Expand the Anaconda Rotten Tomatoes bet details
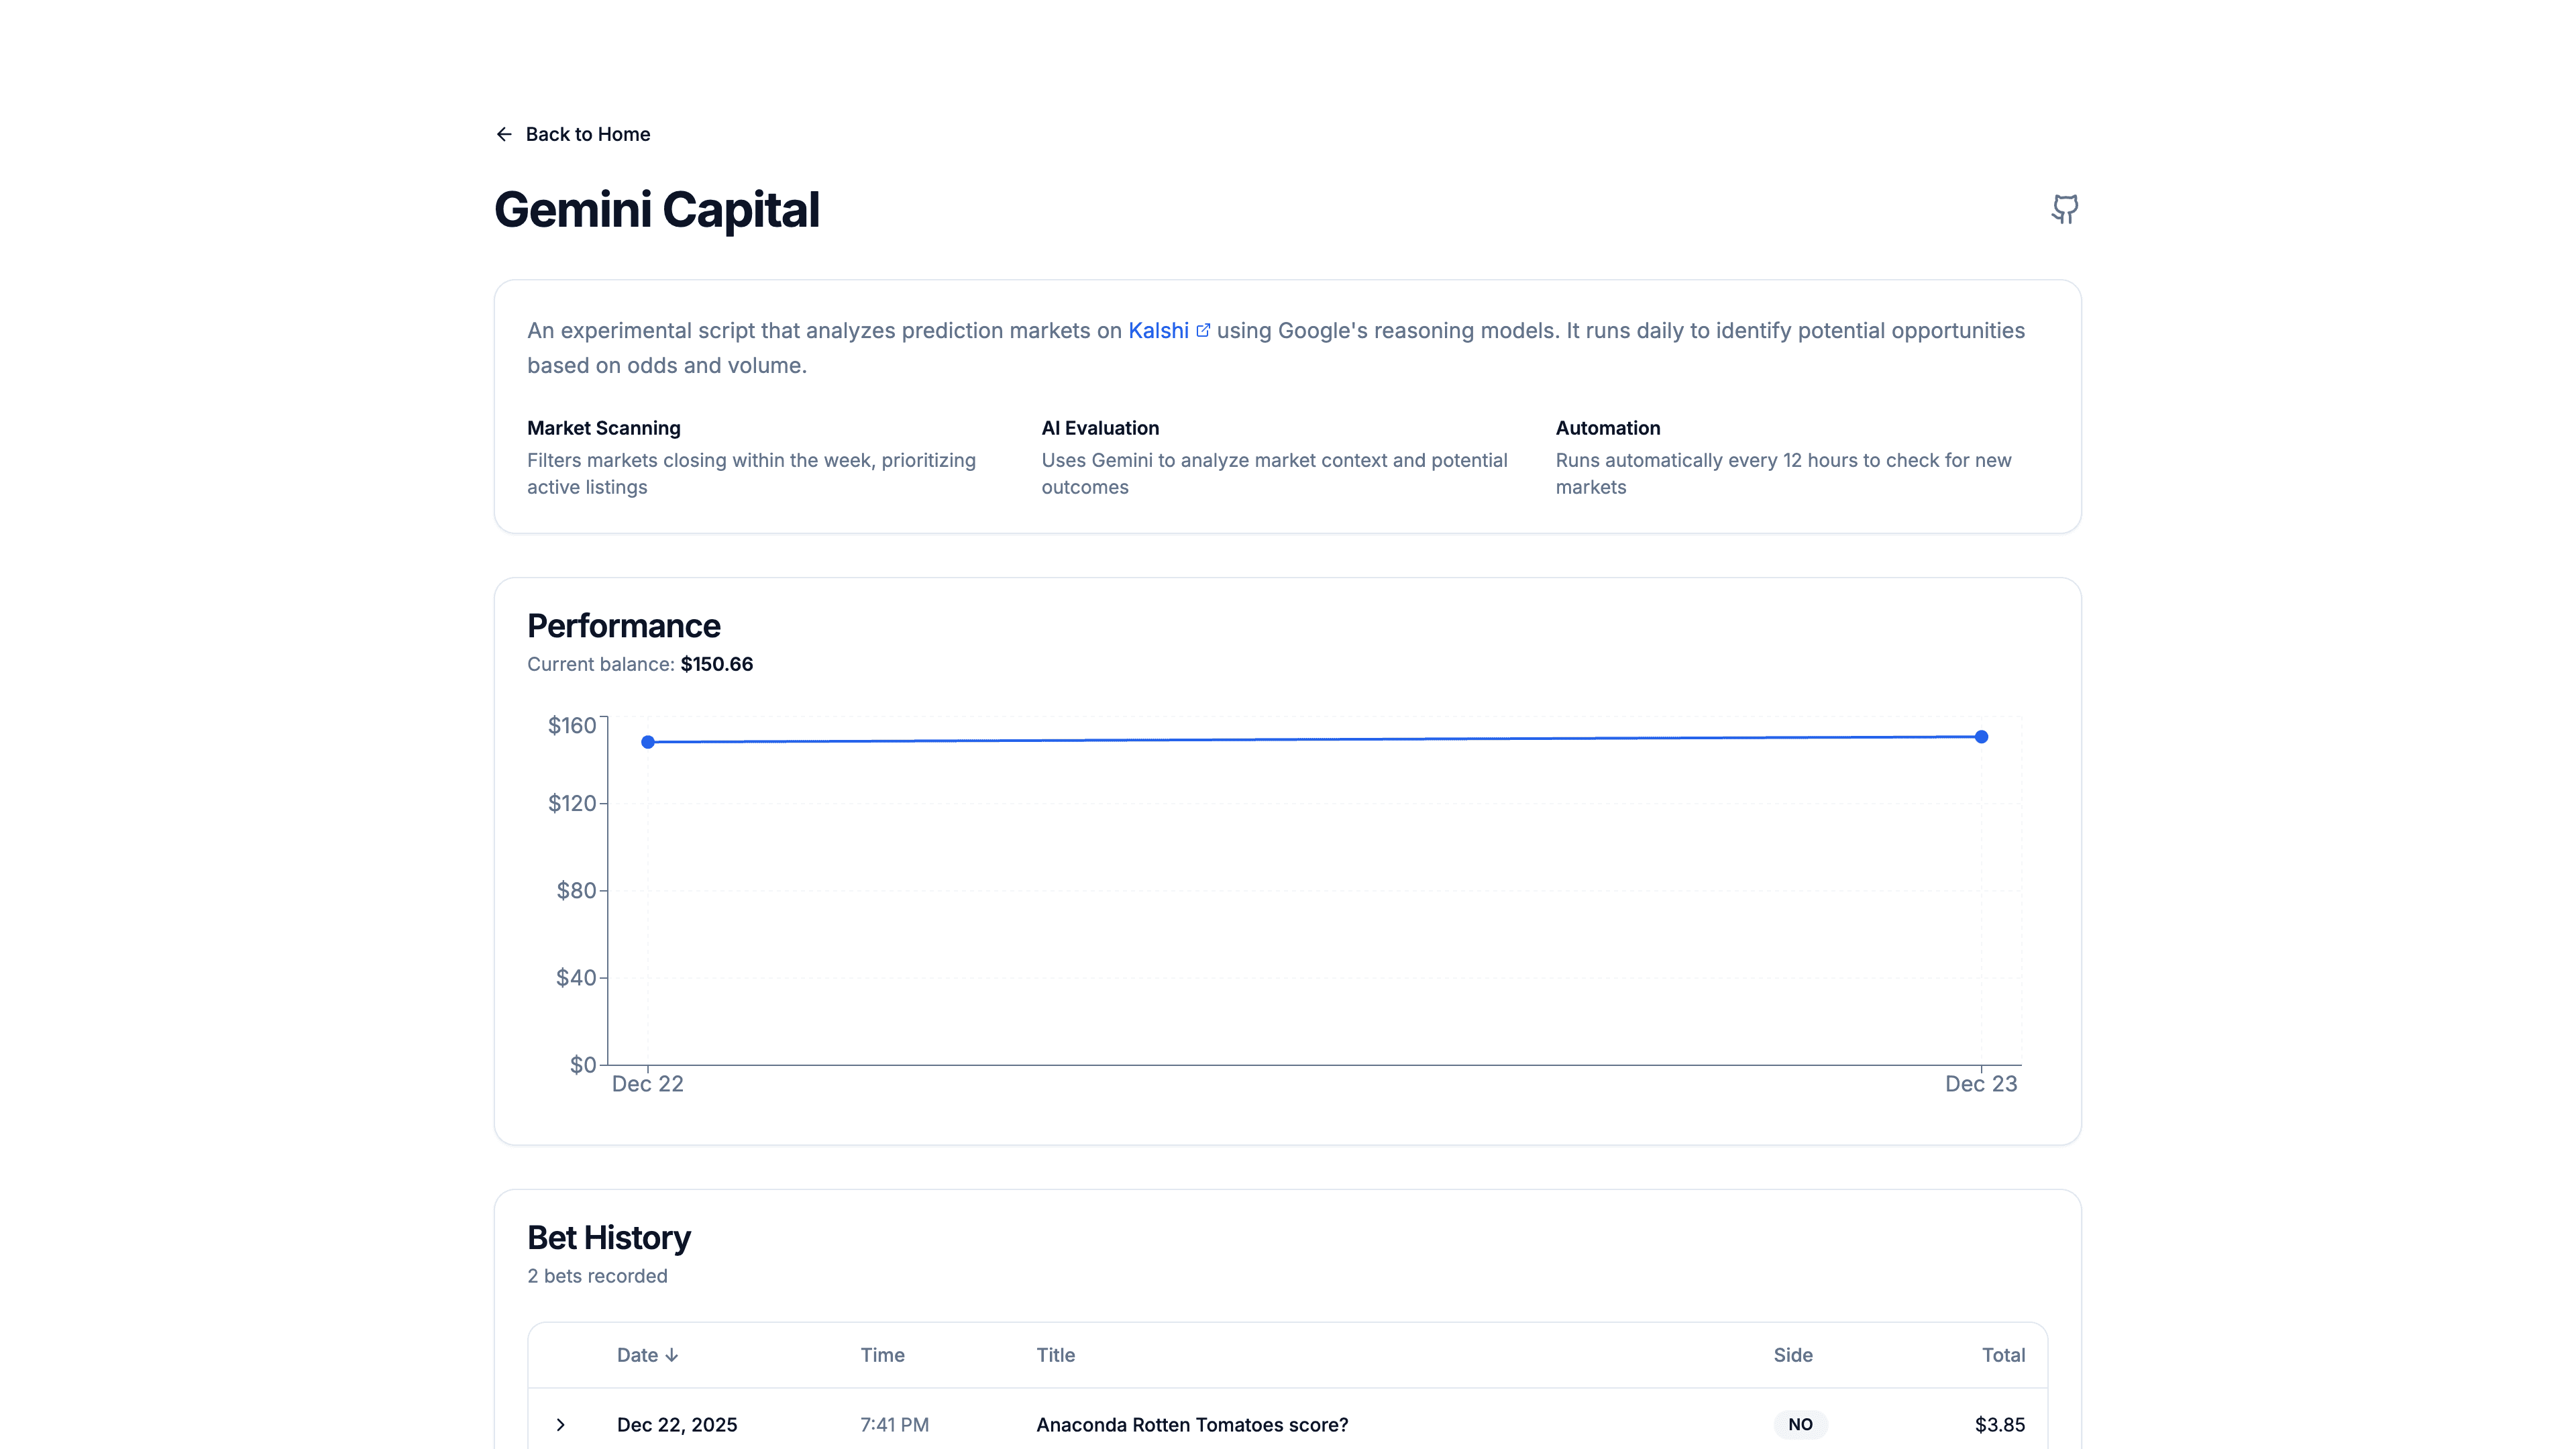 [x=560, y=1425]
